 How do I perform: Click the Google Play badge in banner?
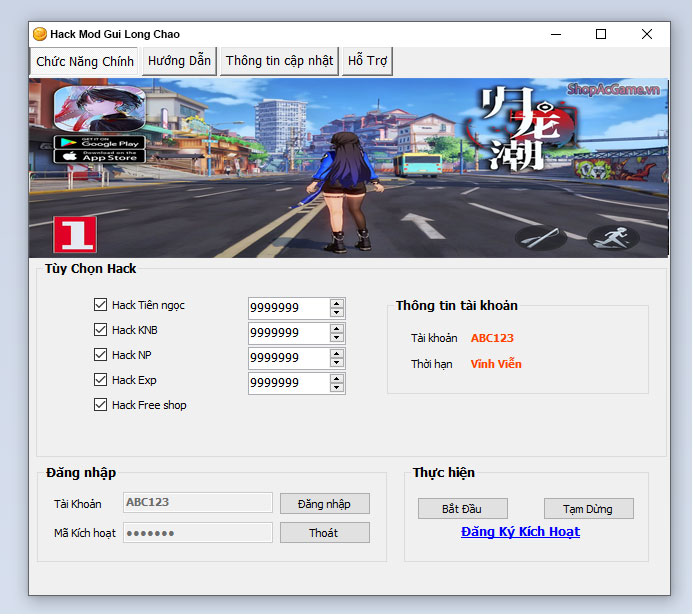point(99,142)
